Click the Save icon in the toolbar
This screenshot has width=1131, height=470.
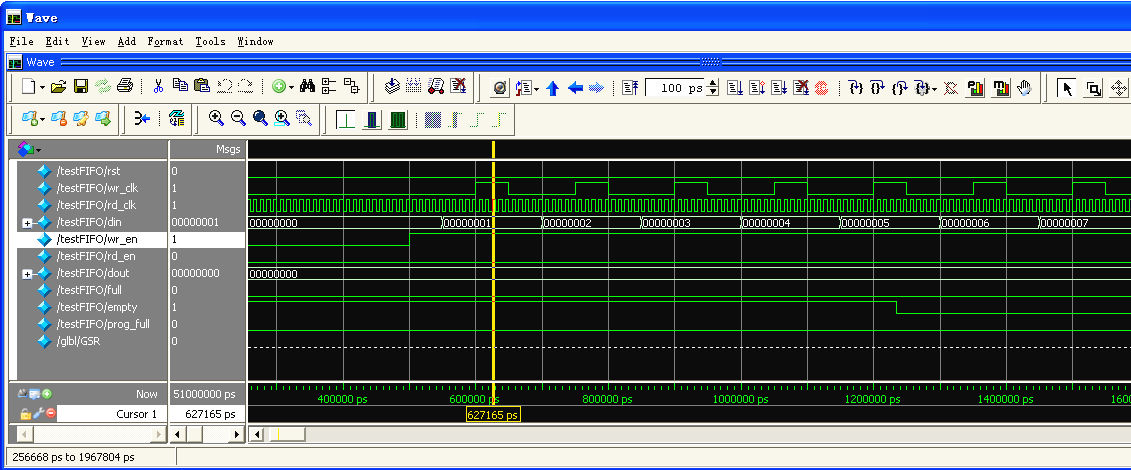pyautogui.click(x=81, y=87)
